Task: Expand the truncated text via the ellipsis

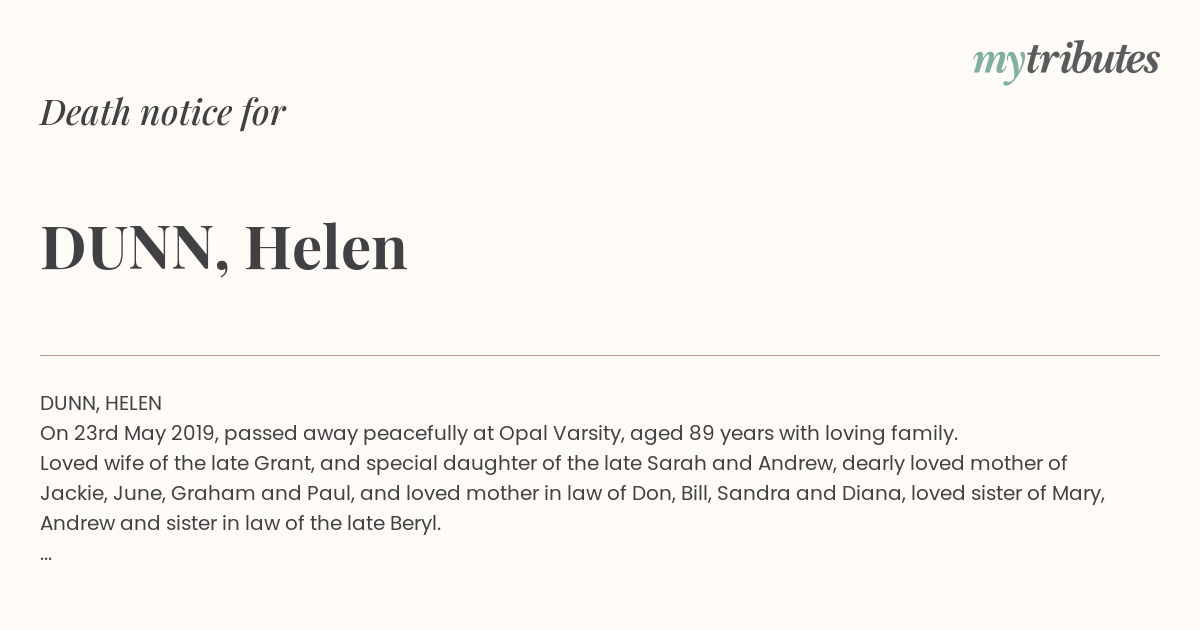Action: pos(46,556)
